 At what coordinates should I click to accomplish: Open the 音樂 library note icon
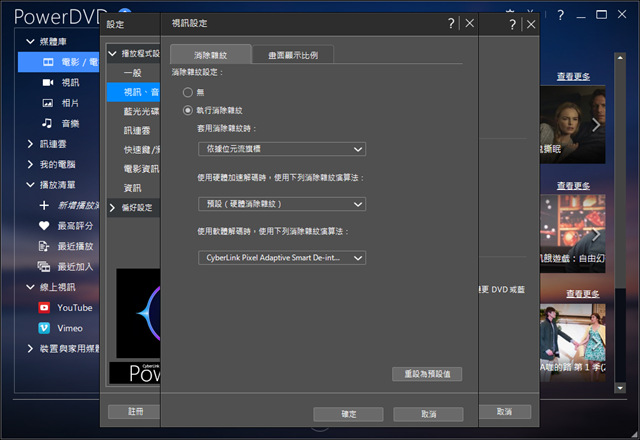[47, 123]
